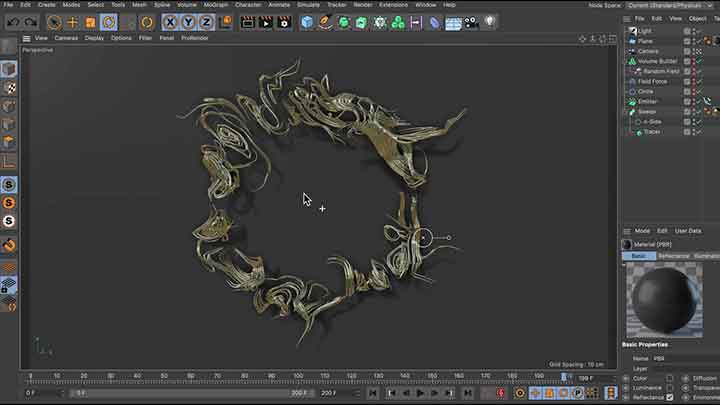This screenshot has height=405, width=720.
Task: Go to end of animation
Action: point(467,393)
